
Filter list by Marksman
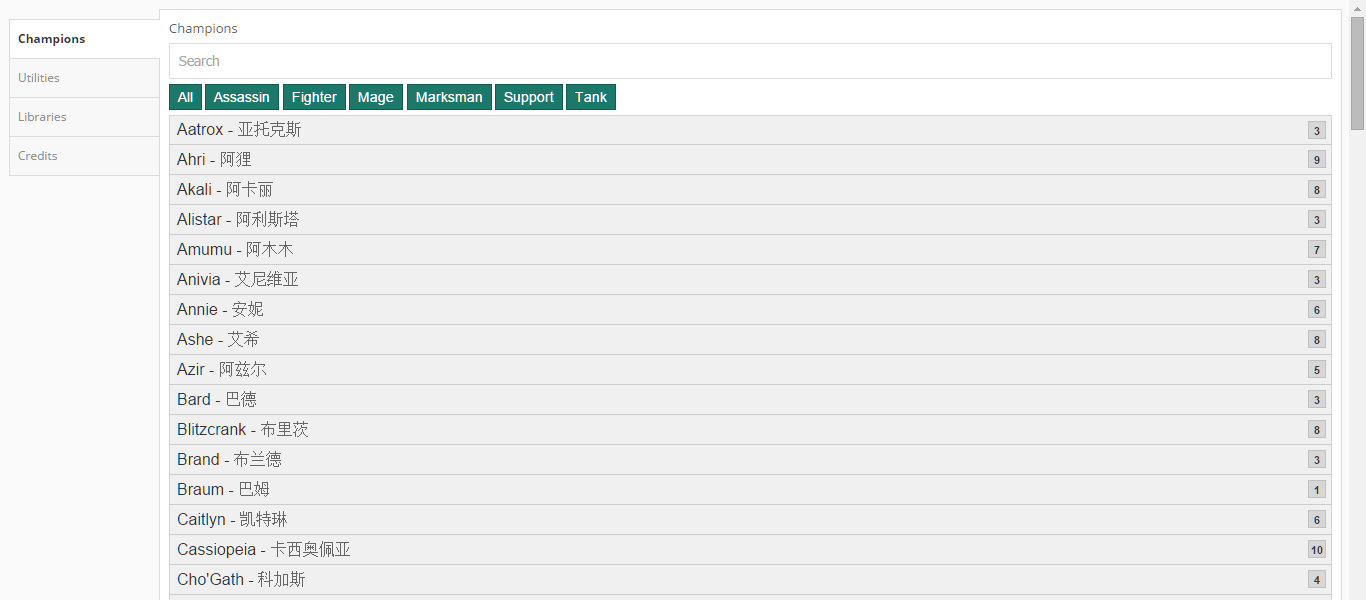click(x=449, y=97)
